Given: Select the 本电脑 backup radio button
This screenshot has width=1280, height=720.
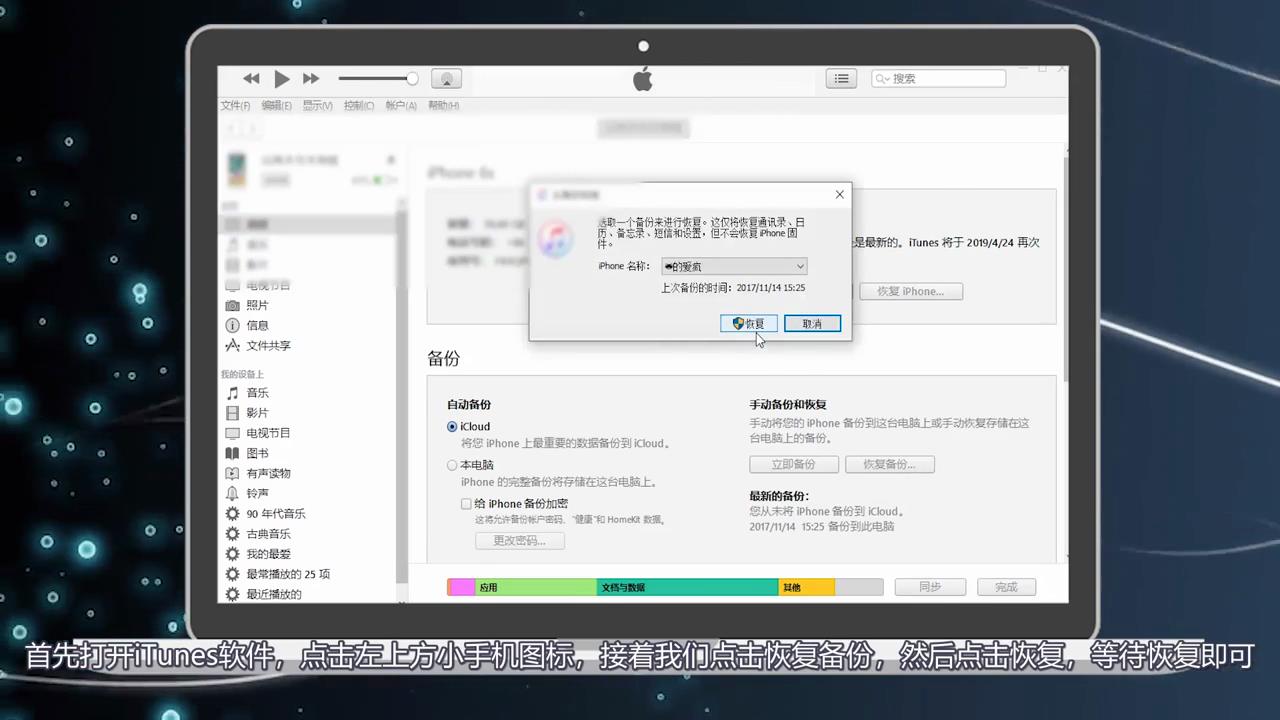Looking at the screenshot, I should tap(452, 465).
